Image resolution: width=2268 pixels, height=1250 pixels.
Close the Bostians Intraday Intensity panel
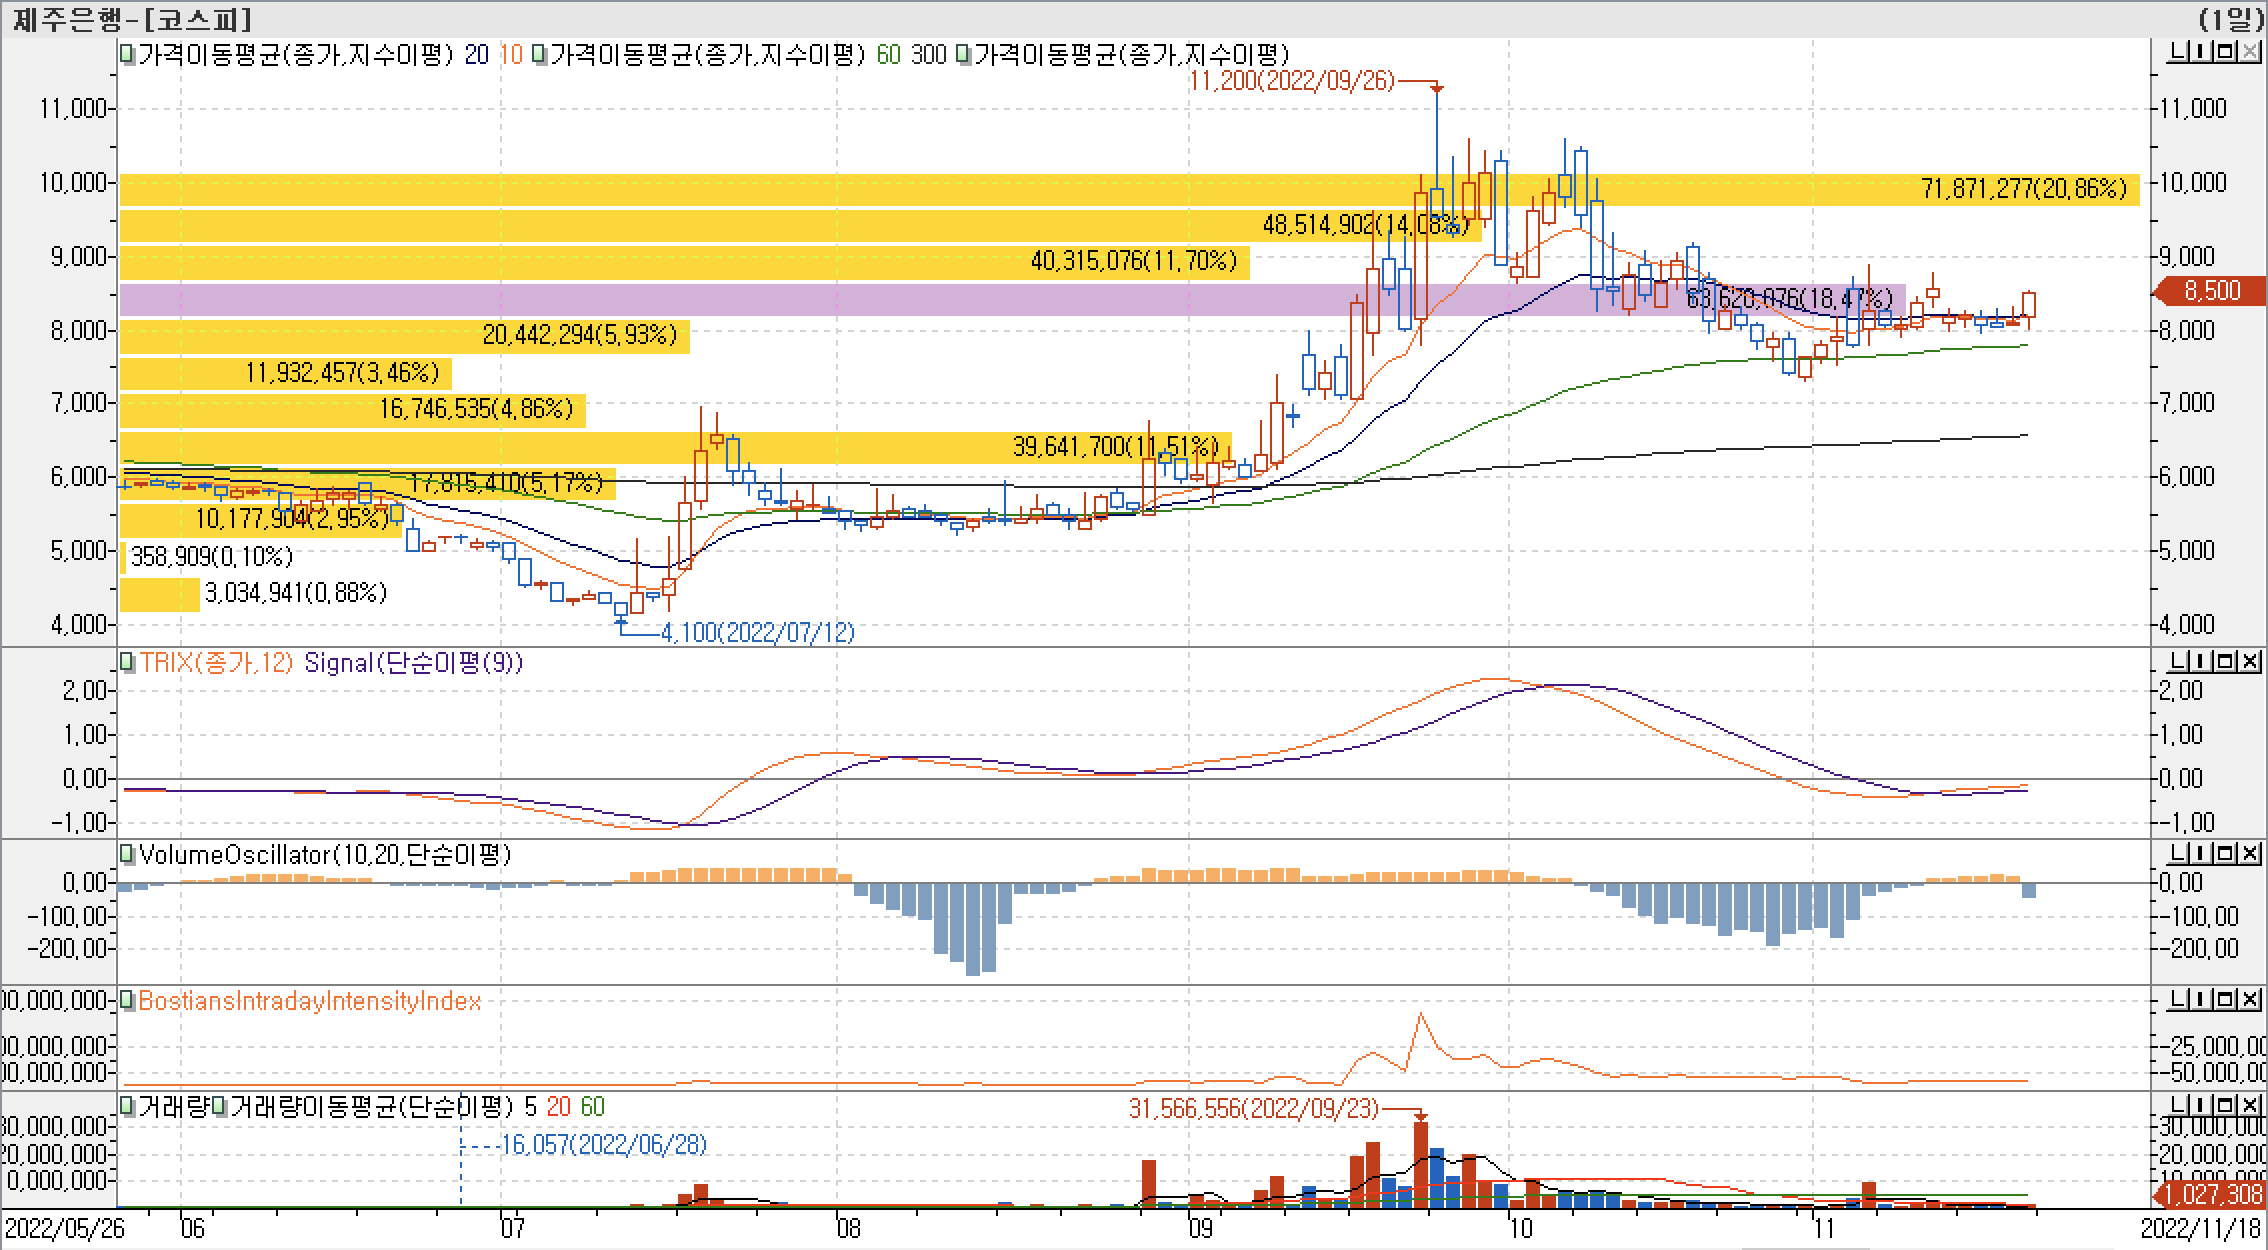point(2249,999)
